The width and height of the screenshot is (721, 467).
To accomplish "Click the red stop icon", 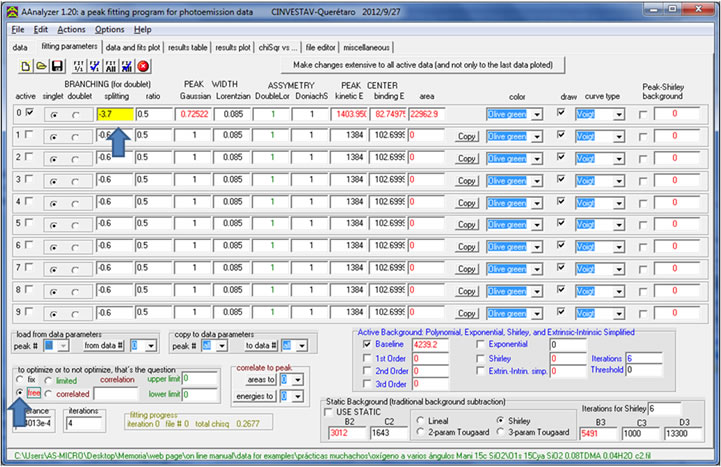I will click(x=143, y=65).
